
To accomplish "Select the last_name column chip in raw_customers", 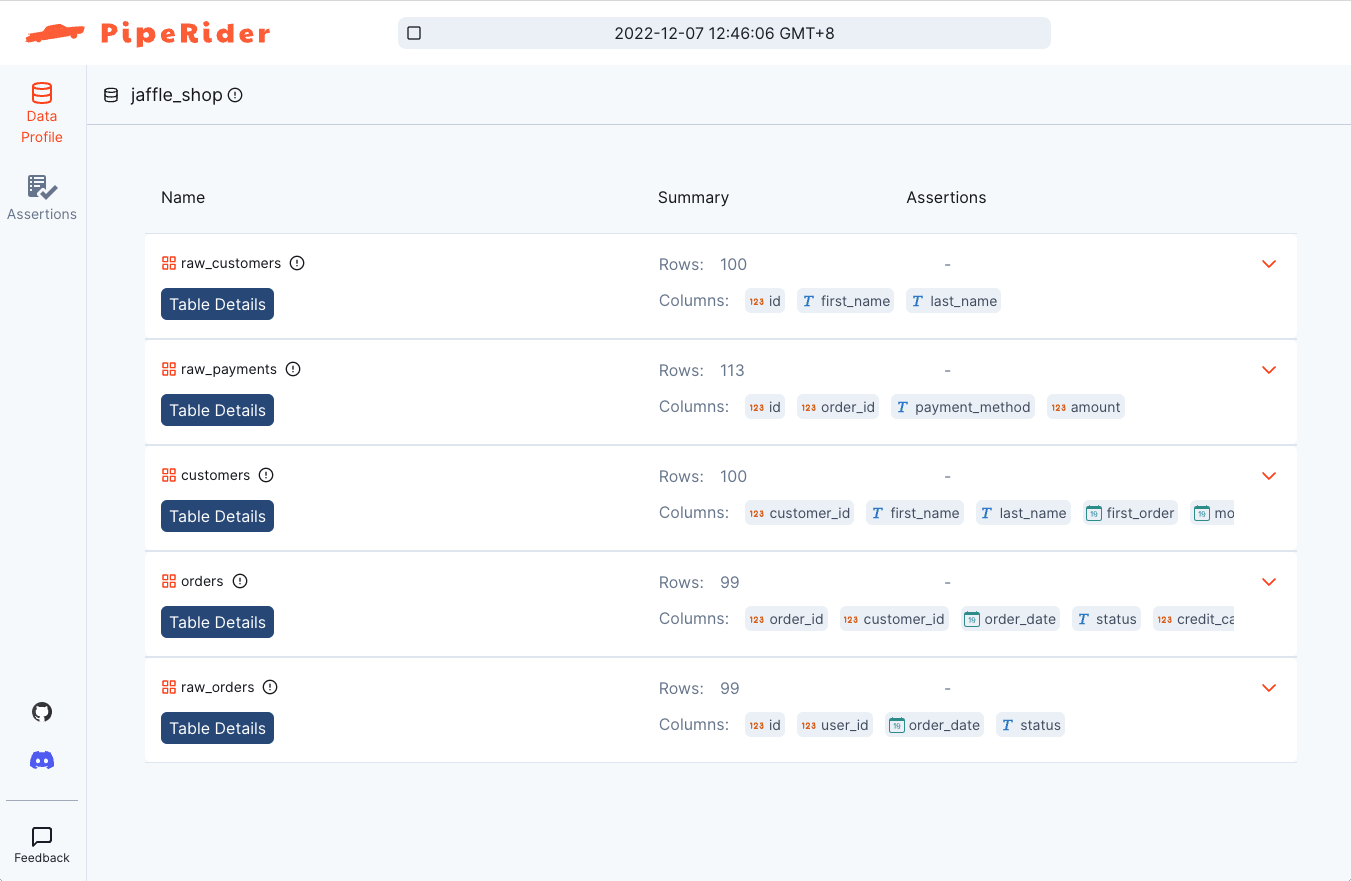I will click(954, 301).
